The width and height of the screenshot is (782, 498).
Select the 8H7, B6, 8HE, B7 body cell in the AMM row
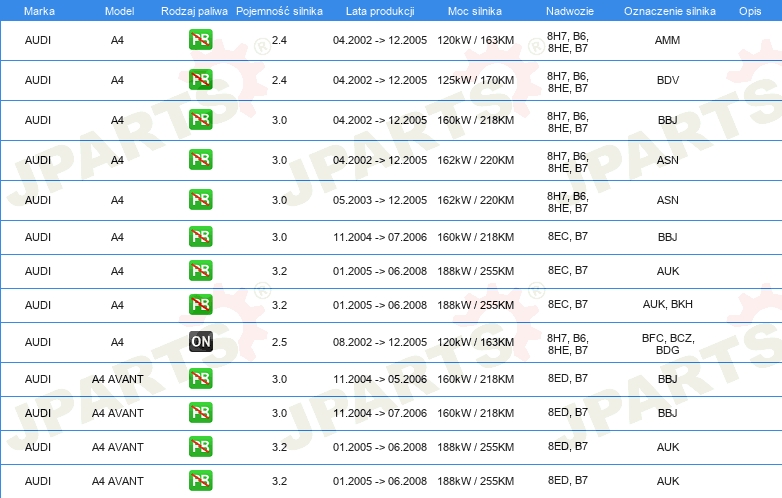tap(568, 42)
